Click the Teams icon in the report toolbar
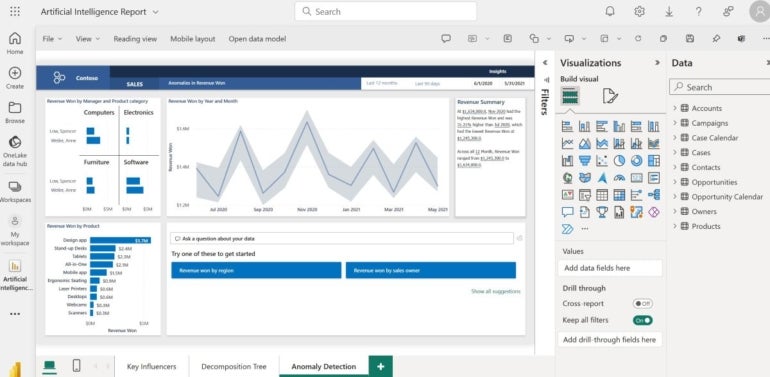 tap(742, 39)
